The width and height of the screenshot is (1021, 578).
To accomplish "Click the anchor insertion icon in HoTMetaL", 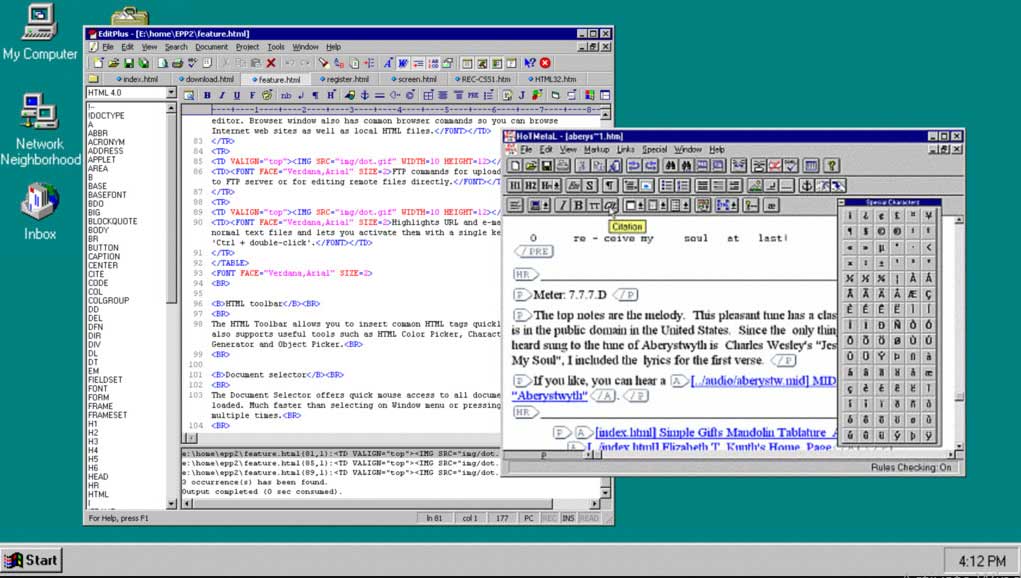I will (x=806, y=185).
